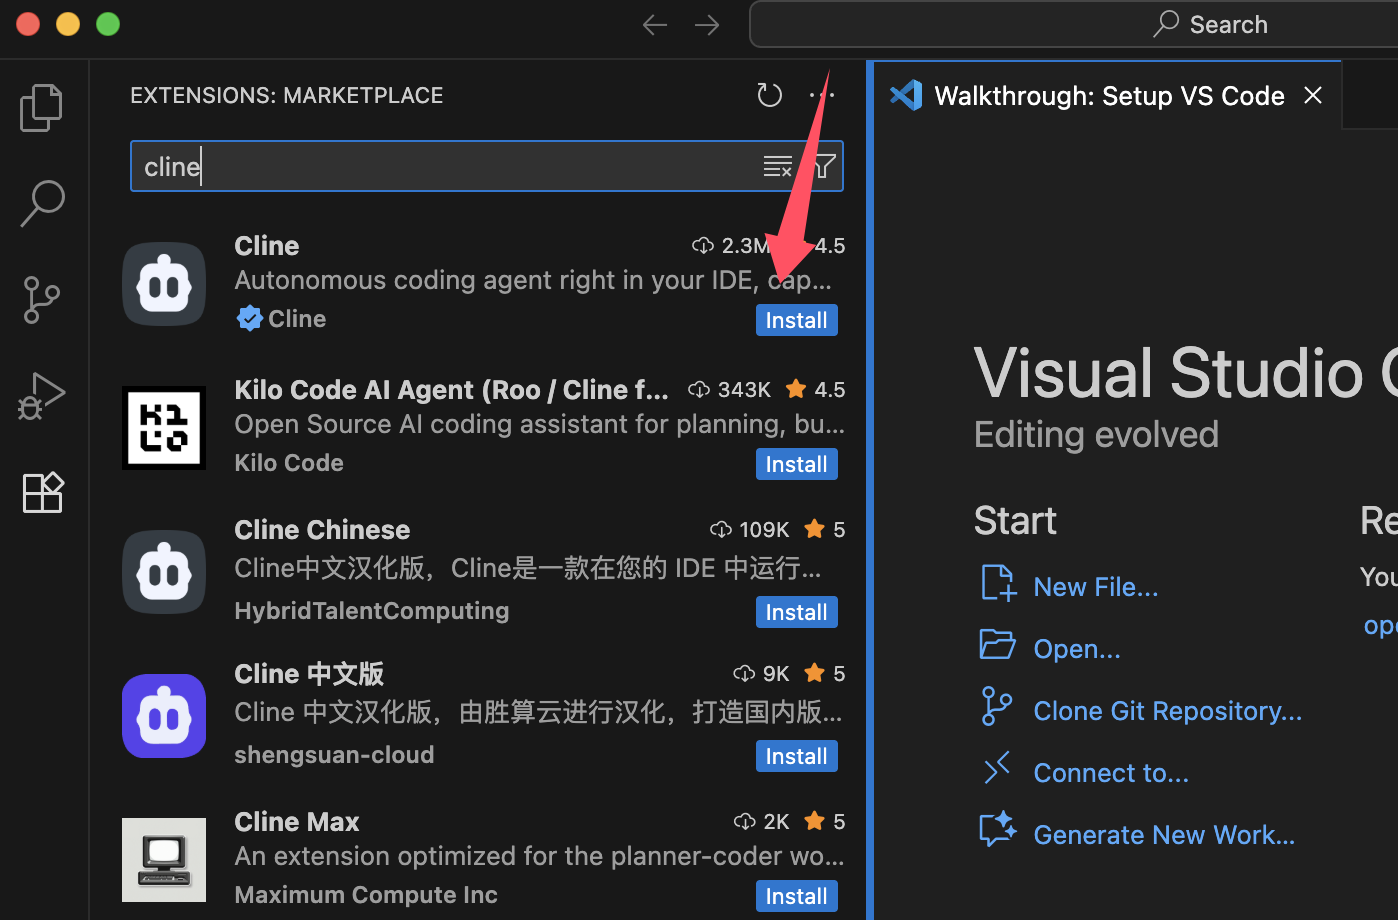Viewport: 1398px width, 920px height.
Task: Click Clone Git Repository... link
Action: [x=1168, y=711]
